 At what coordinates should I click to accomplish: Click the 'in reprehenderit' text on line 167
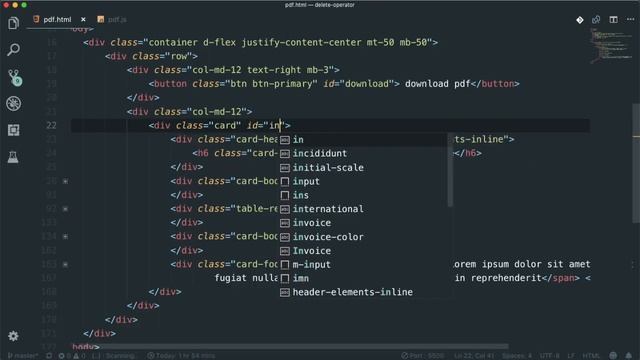pyautogui.click(x=498, y=278)
